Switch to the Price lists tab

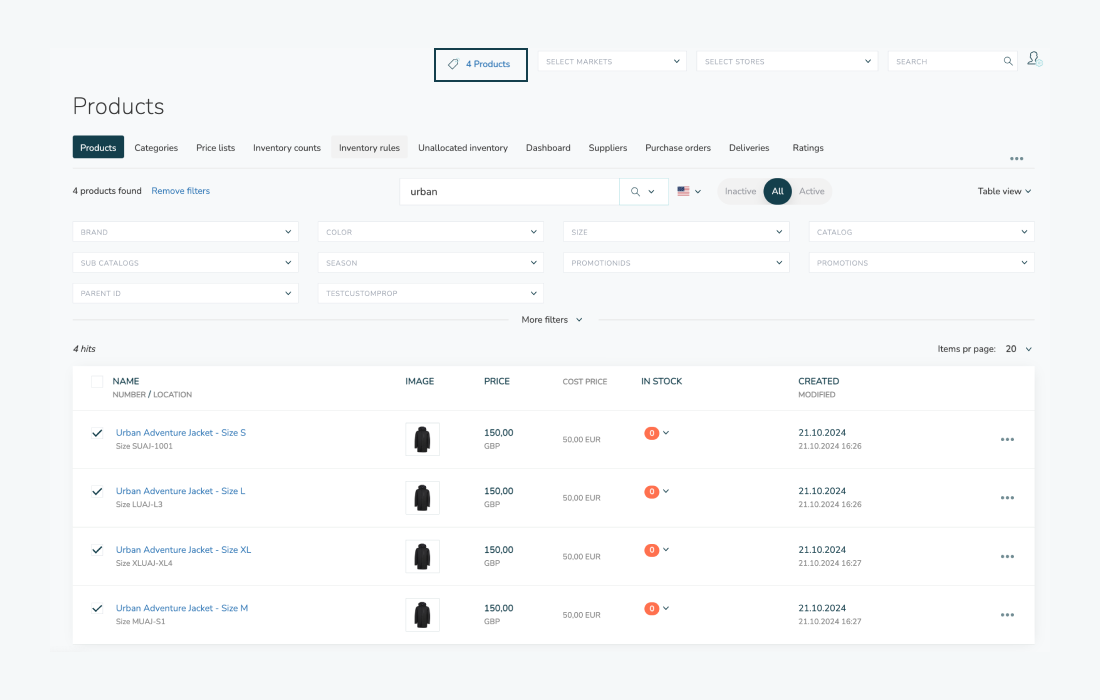215,148
